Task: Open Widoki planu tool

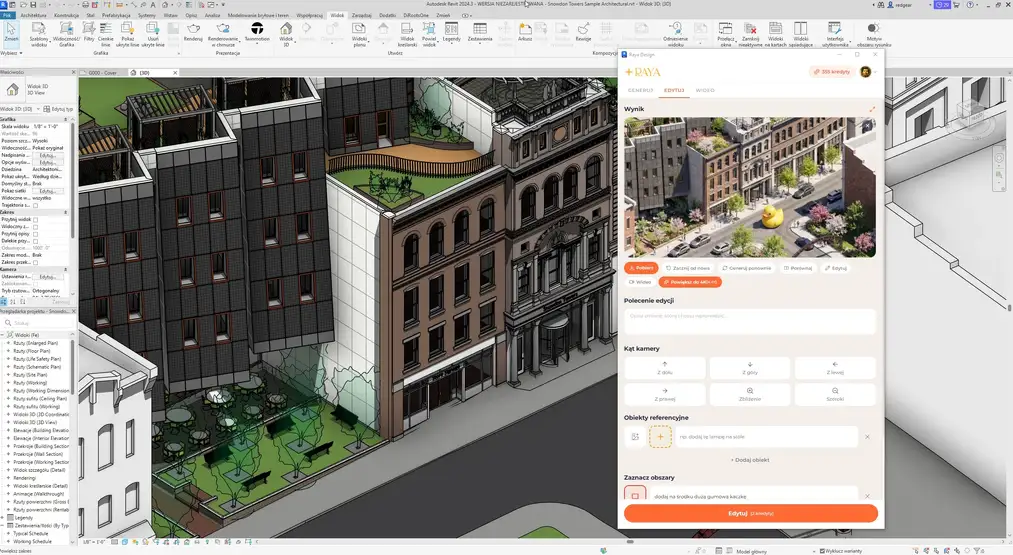Action: click(x=359, y=34)
